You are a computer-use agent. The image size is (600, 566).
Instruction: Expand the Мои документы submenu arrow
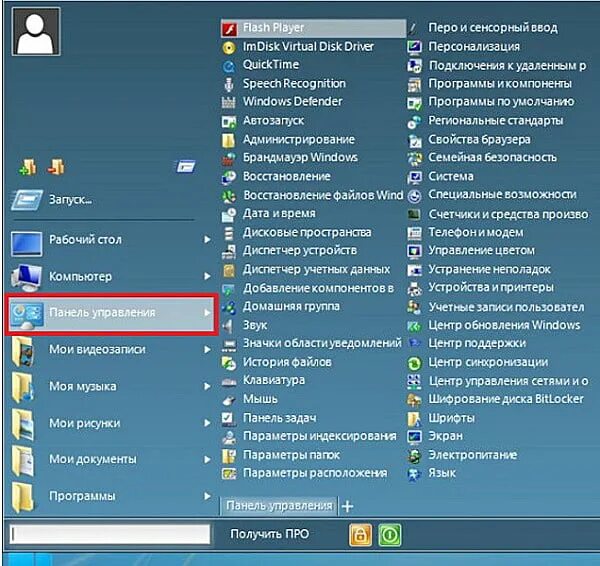[x=207, y=459]
